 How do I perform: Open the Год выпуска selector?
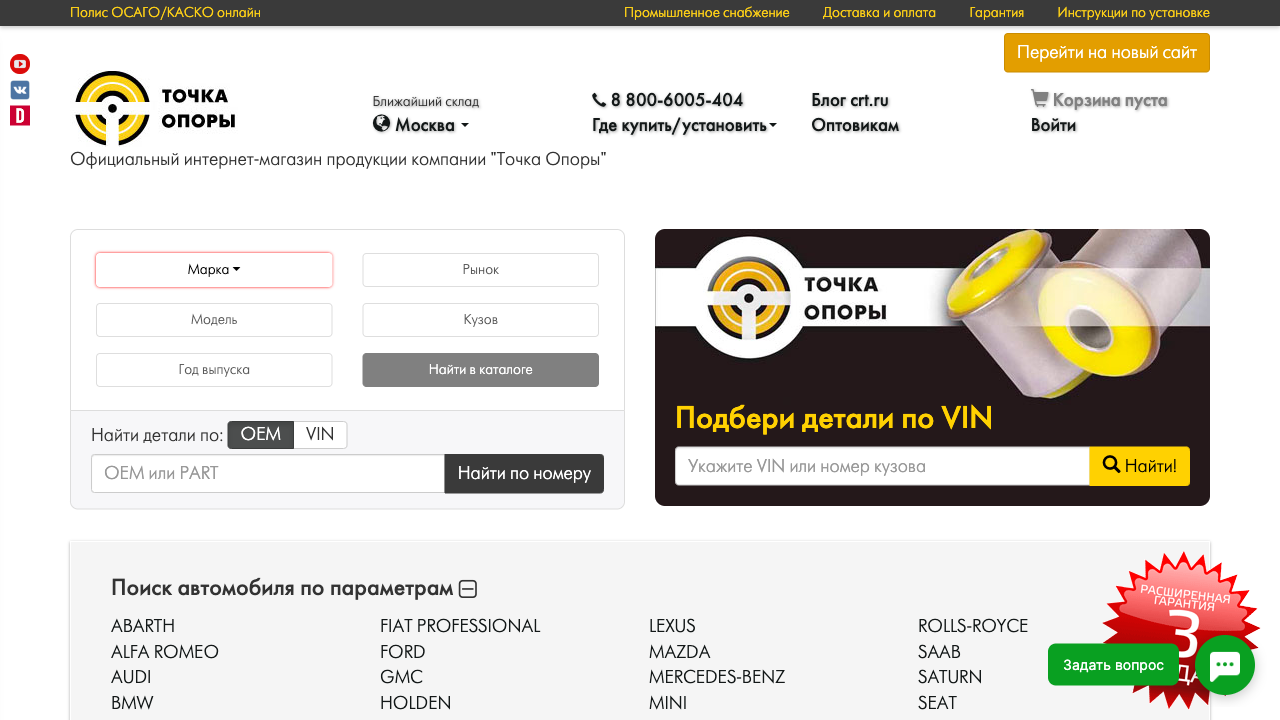(214, 370)
